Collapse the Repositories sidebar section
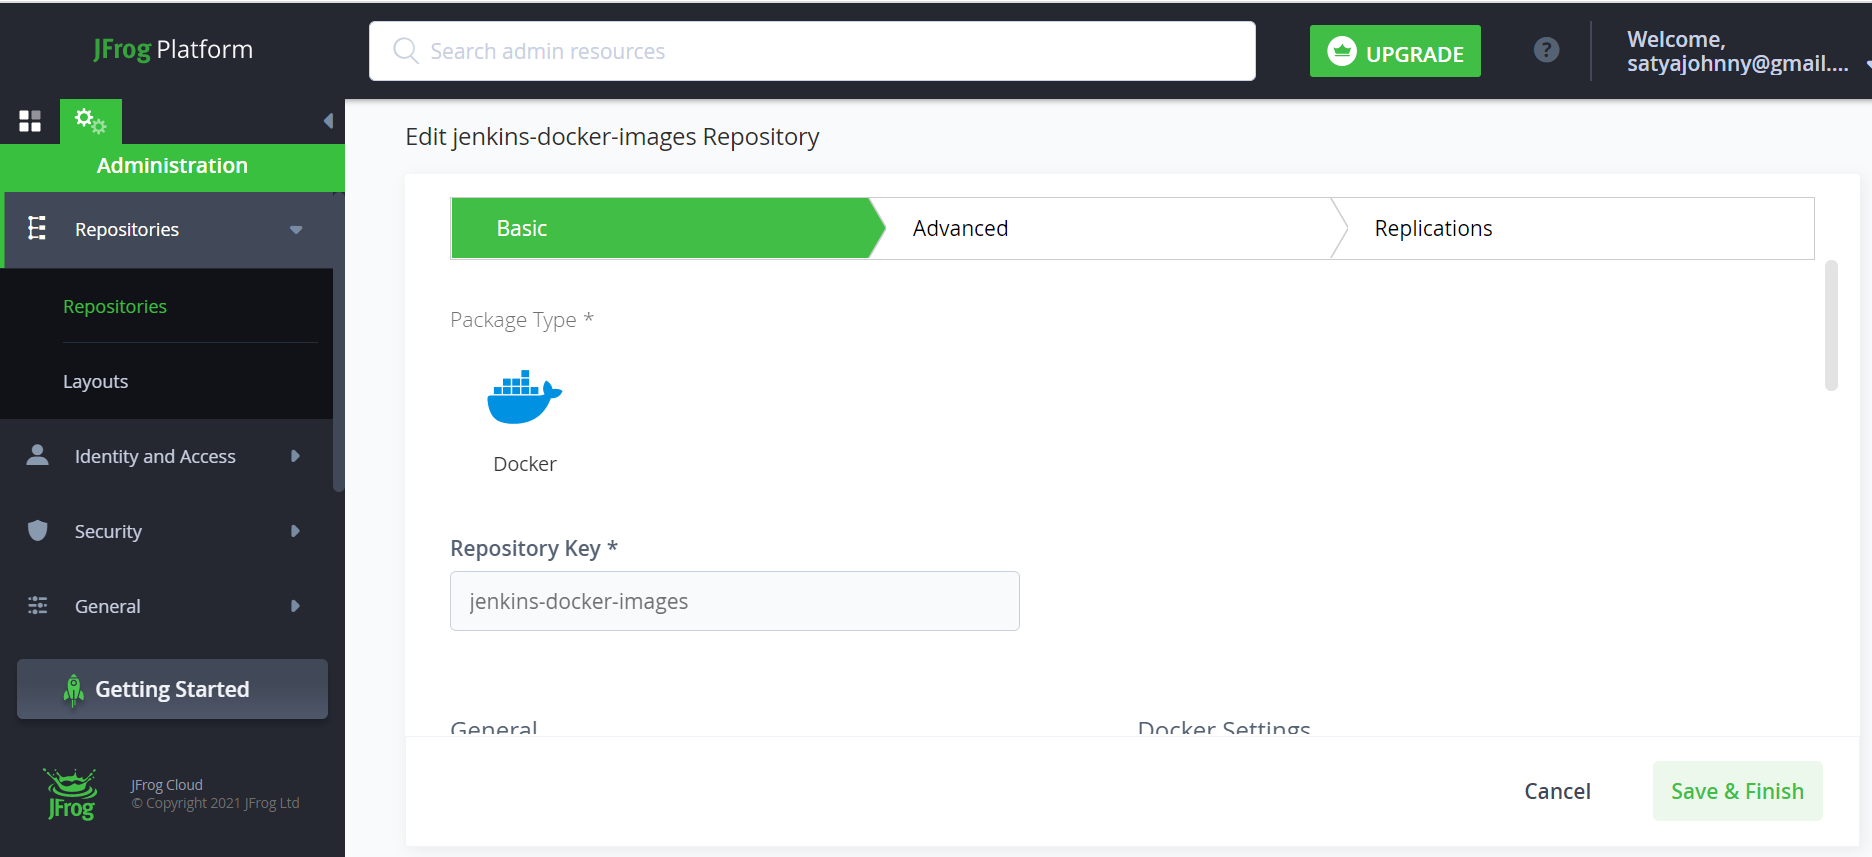 pyautogui.click(x=296, y=230)
